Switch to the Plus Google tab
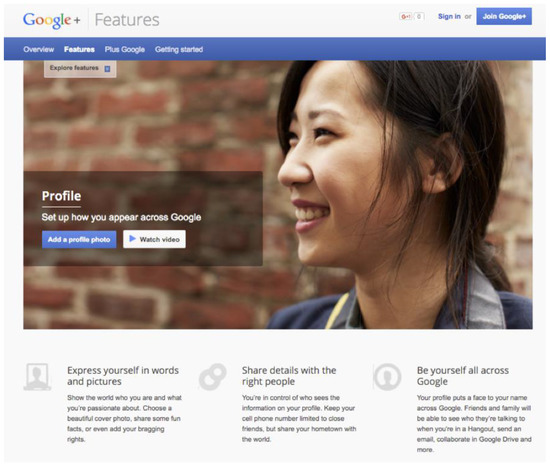Screen dimensions: 550x465 click(125, 49)
